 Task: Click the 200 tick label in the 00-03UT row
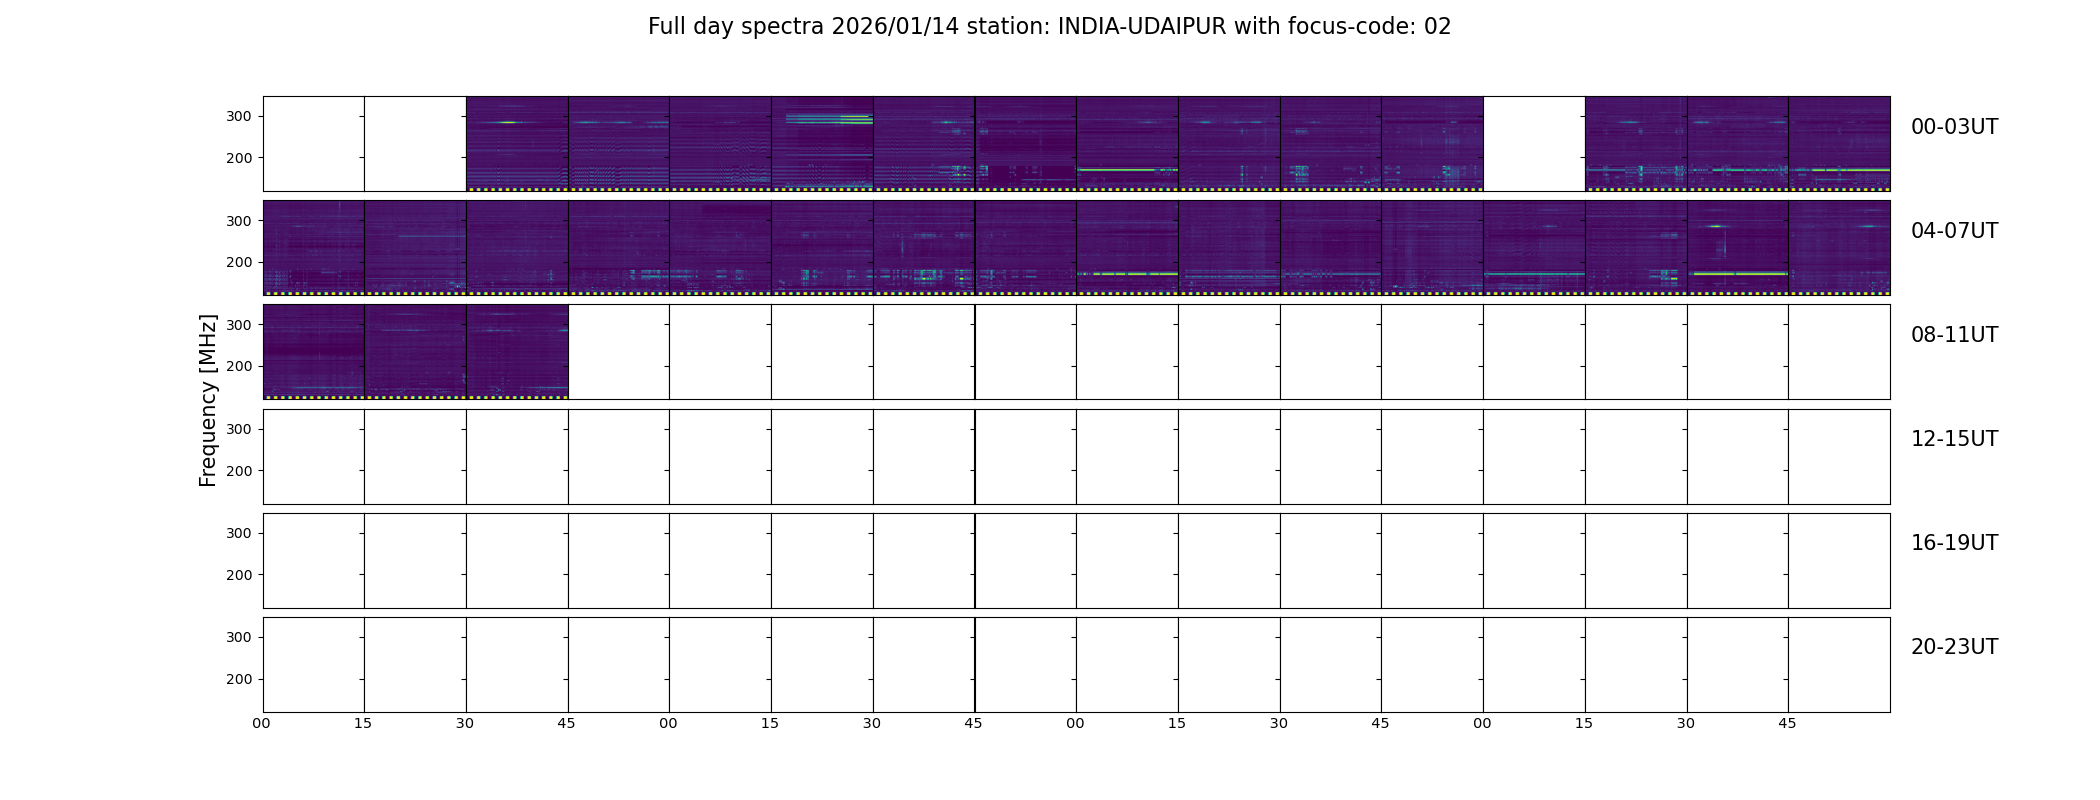(x=239, y=158)
